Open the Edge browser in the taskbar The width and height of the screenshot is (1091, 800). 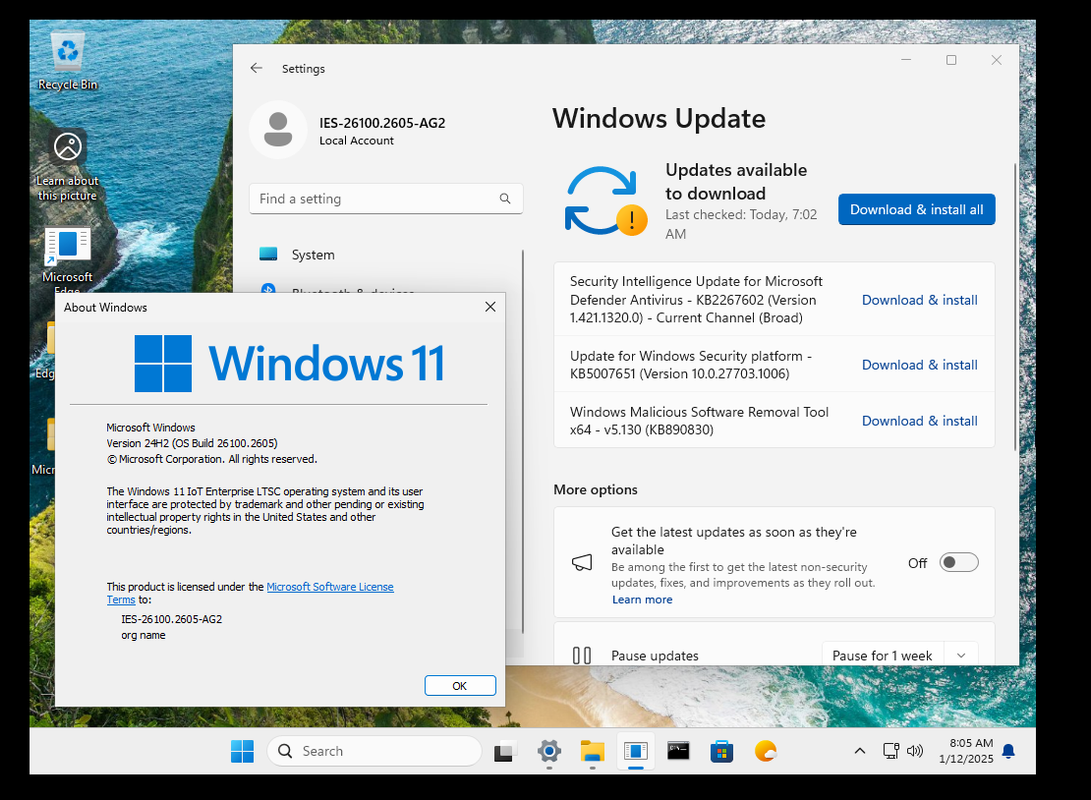tap(765, 751)
